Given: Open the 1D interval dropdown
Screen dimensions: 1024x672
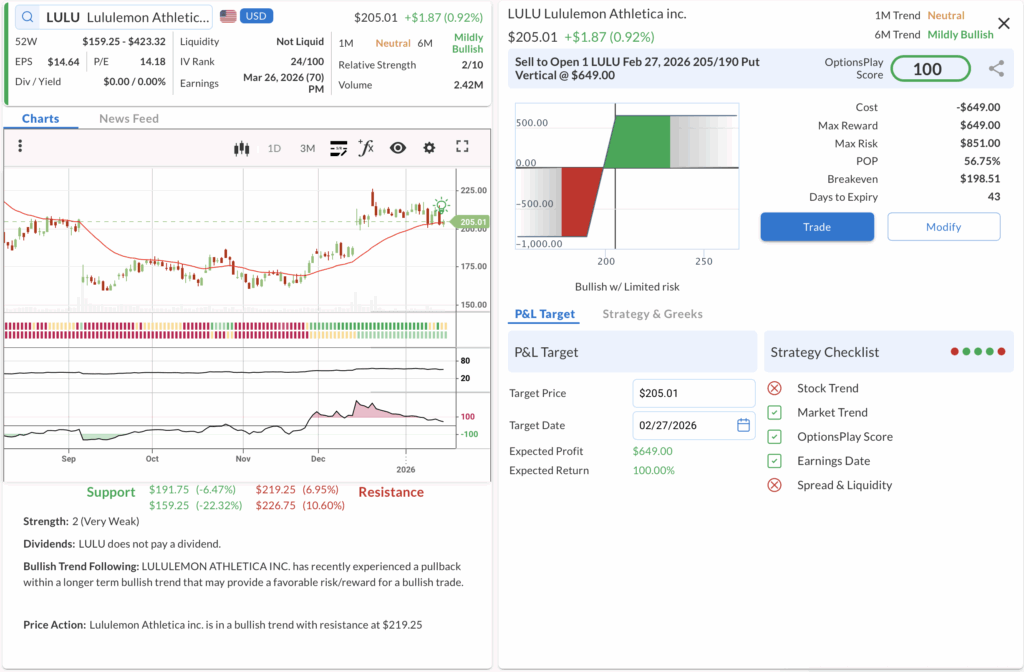Looking at the screenshot, I should point(274,148).
